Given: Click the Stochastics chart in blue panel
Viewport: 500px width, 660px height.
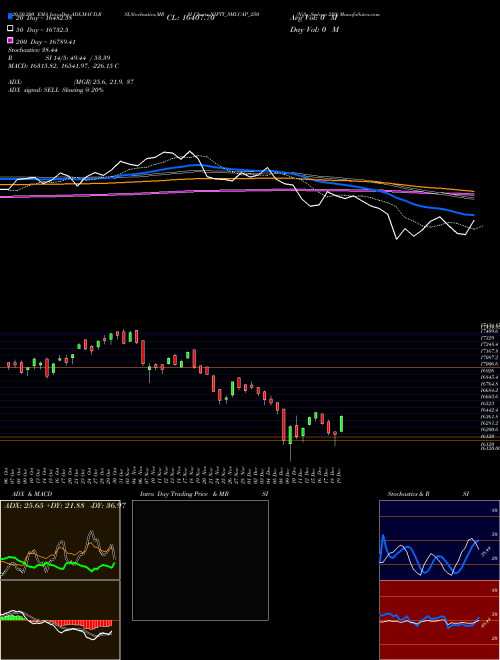Looking at the screenshot, I should point(439,540).
